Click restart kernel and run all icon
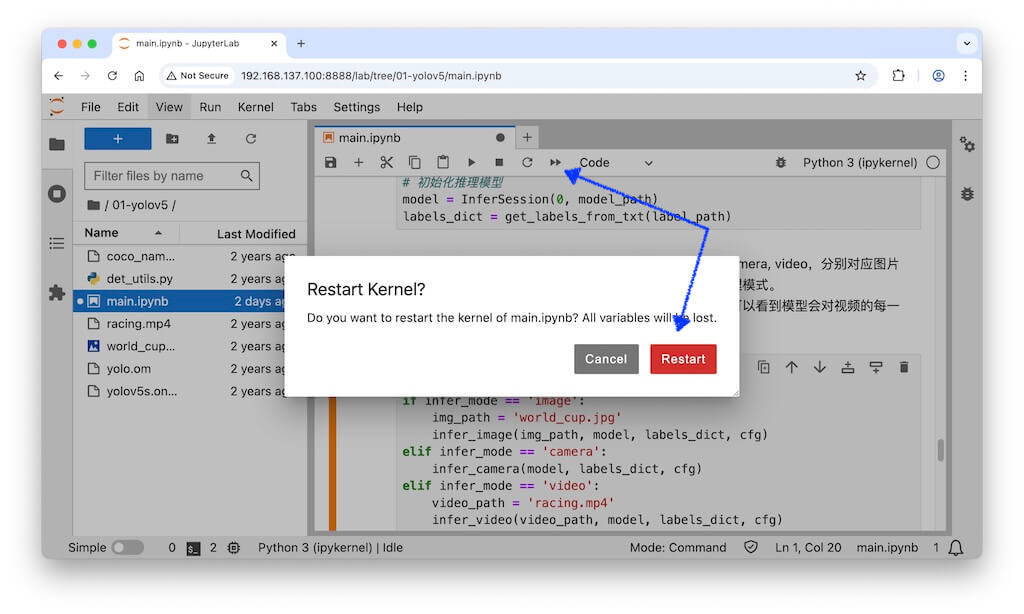Image resolution: width=1024 pixels, height=614 pixels. pos(555,162)
